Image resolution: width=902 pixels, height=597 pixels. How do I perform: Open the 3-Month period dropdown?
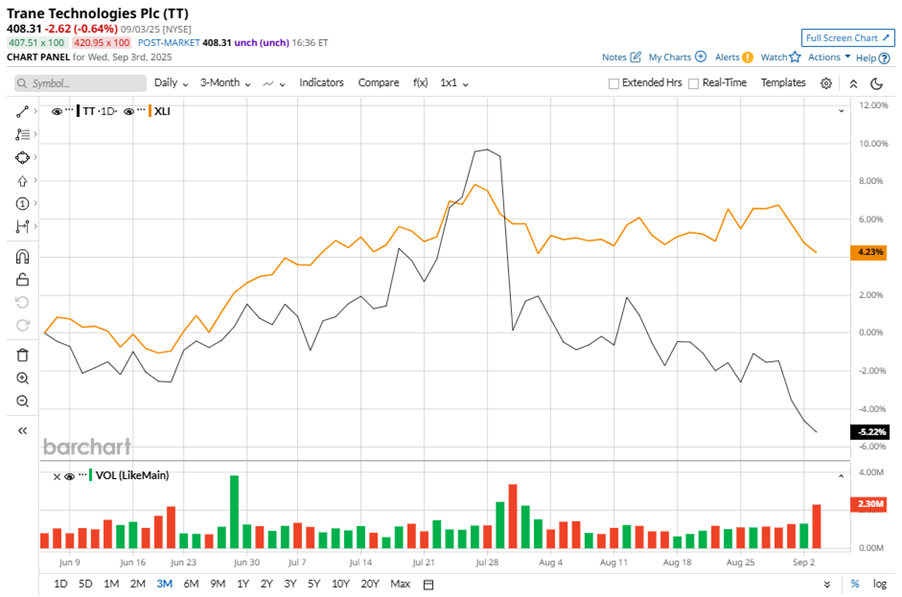[226, 83]
